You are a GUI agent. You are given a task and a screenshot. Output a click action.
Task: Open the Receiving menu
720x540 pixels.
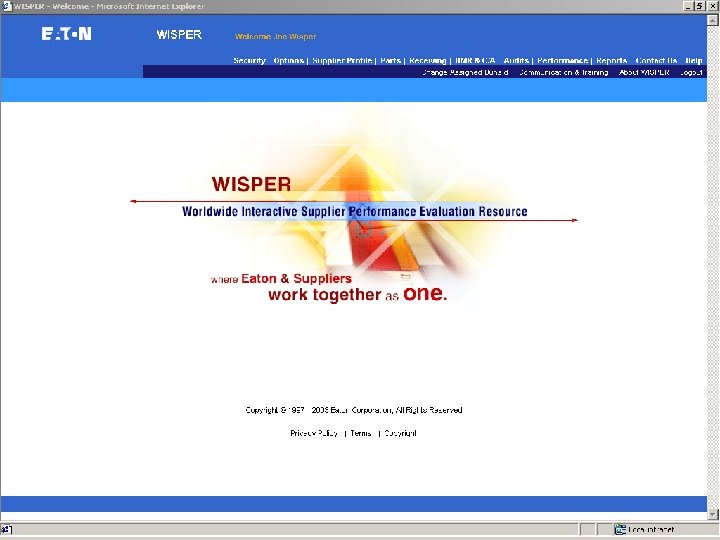click(x=428, y=61)
